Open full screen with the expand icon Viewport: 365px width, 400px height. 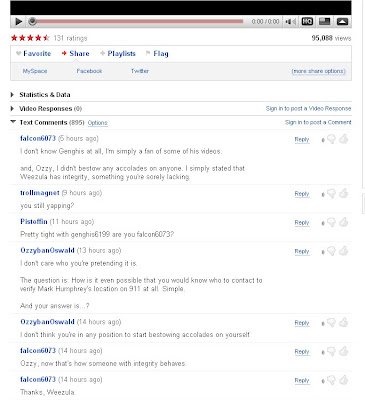[342, 22]
